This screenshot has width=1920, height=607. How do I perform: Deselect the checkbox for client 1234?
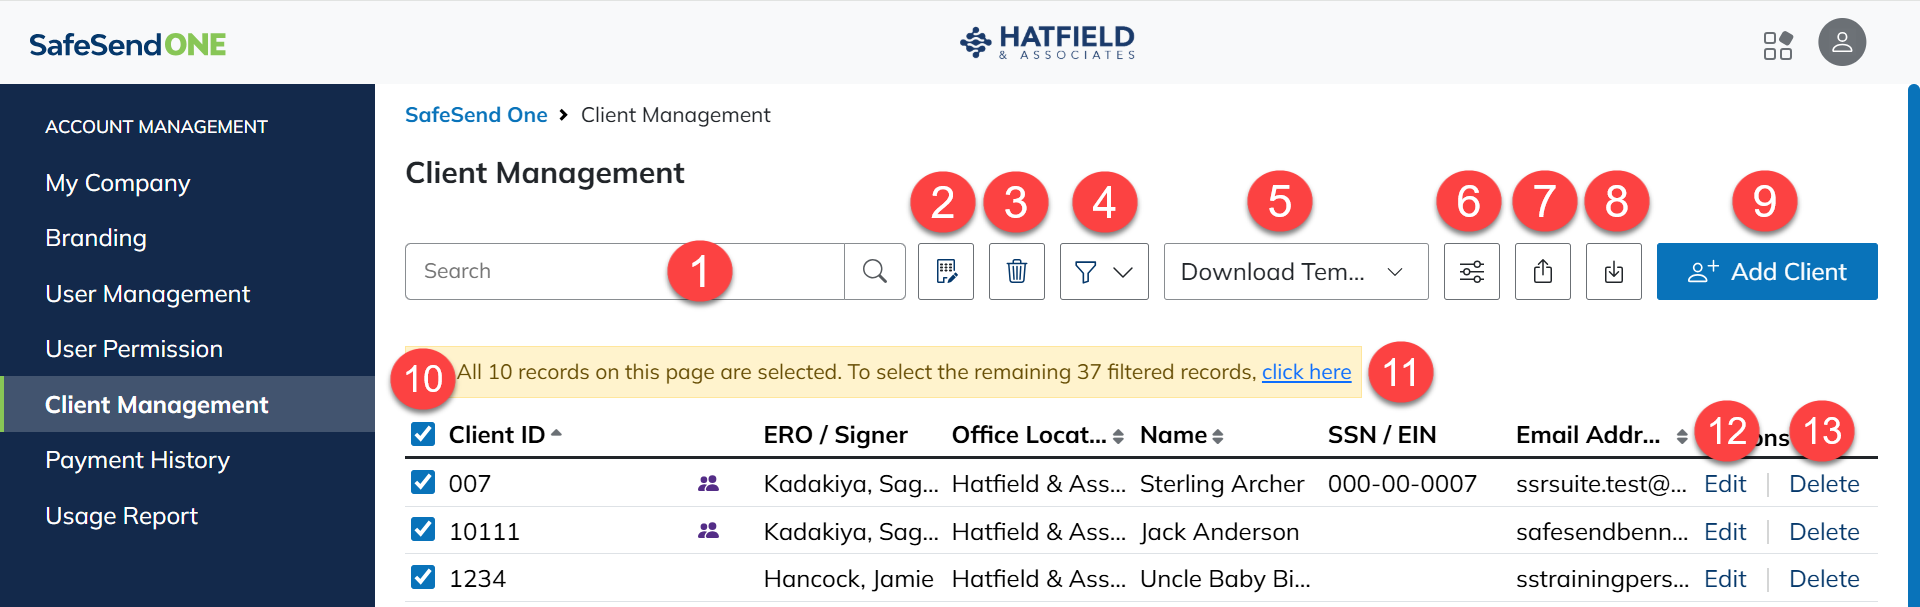click(423, 578)
